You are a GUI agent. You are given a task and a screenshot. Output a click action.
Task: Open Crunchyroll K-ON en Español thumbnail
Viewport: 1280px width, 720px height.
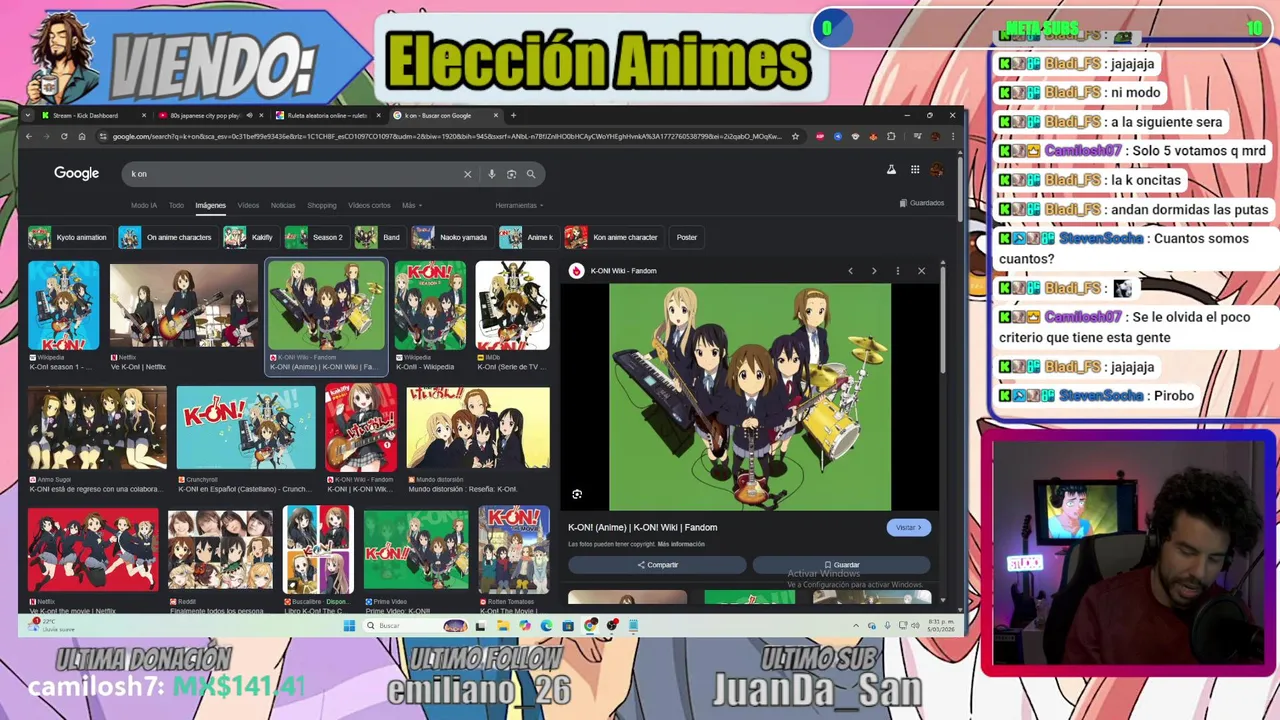click(x=246, y=428)
